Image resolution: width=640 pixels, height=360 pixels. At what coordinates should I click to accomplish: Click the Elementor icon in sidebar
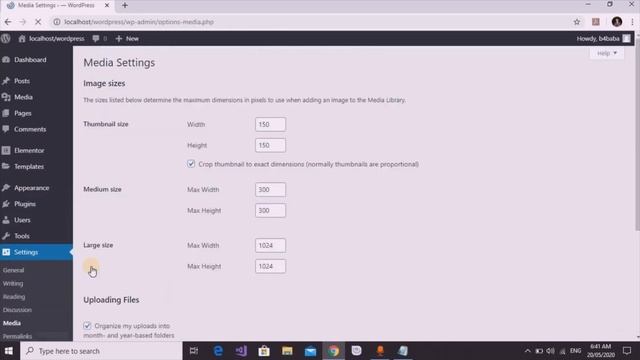[x=6, y=150]
